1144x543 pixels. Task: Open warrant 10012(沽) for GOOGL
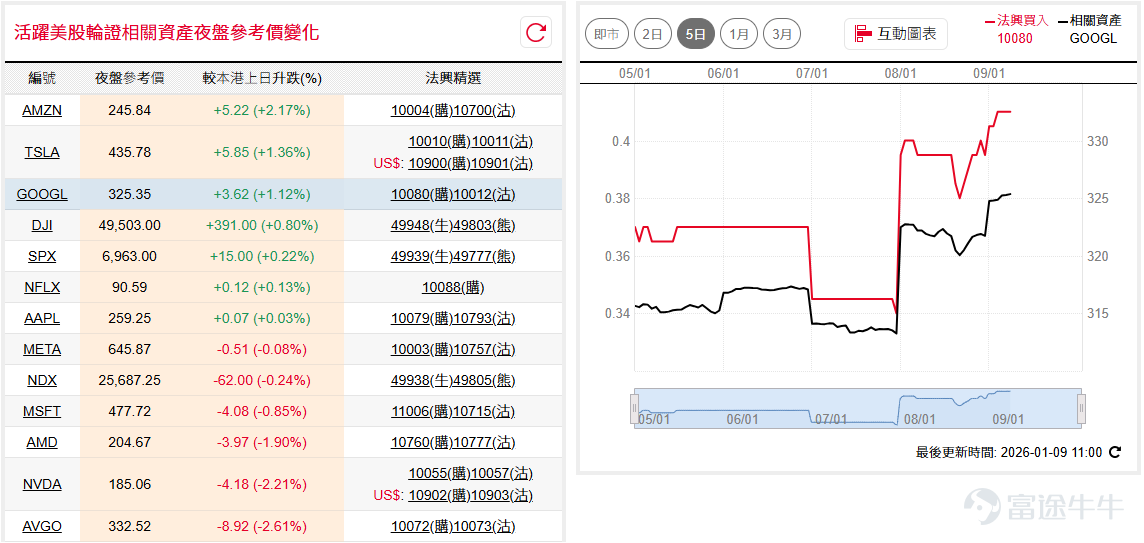click(484, 195)
